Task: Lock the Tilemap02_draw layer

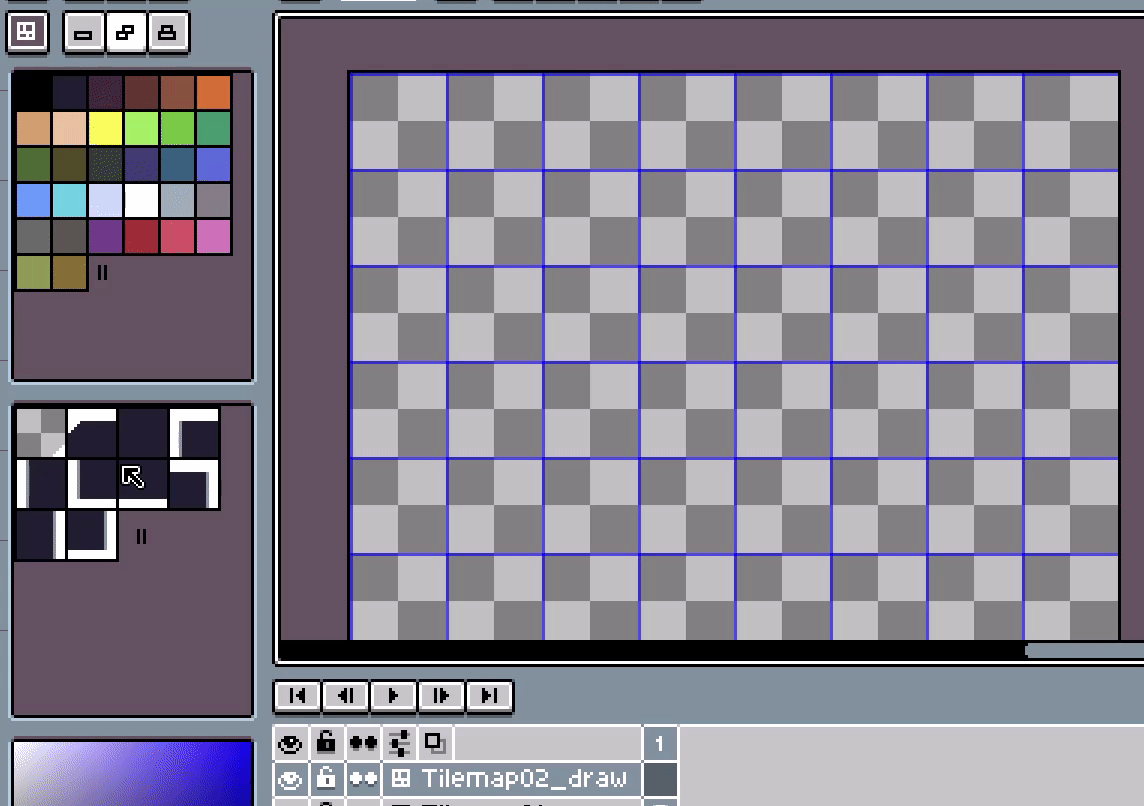Action: (x=325, y=779)
